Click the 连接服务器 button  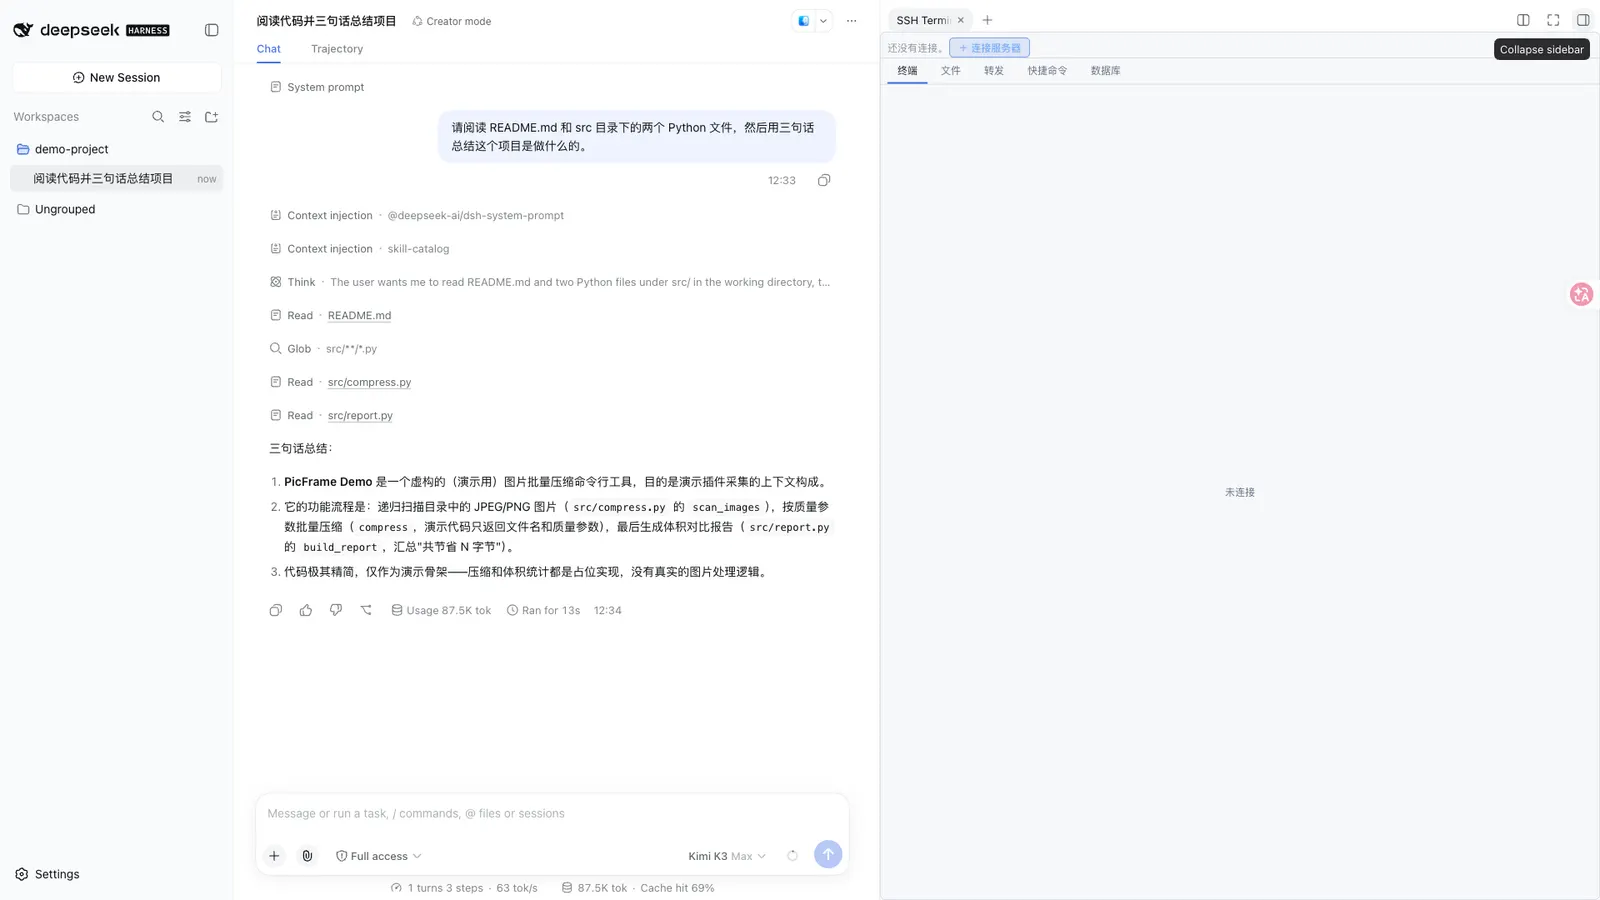[989, 48]
